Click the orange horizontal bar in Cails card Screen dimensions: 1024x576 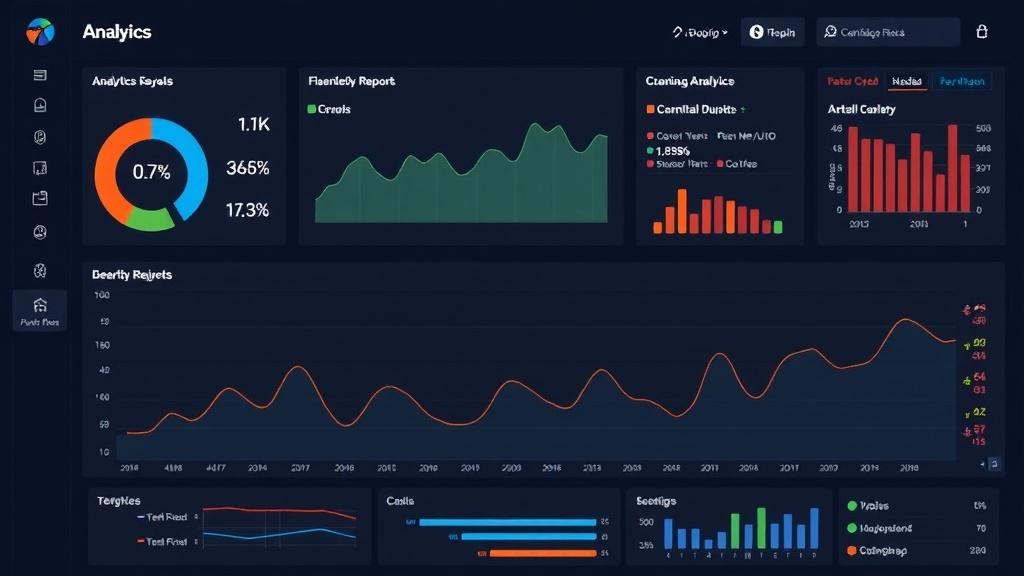tap(542, 553)
